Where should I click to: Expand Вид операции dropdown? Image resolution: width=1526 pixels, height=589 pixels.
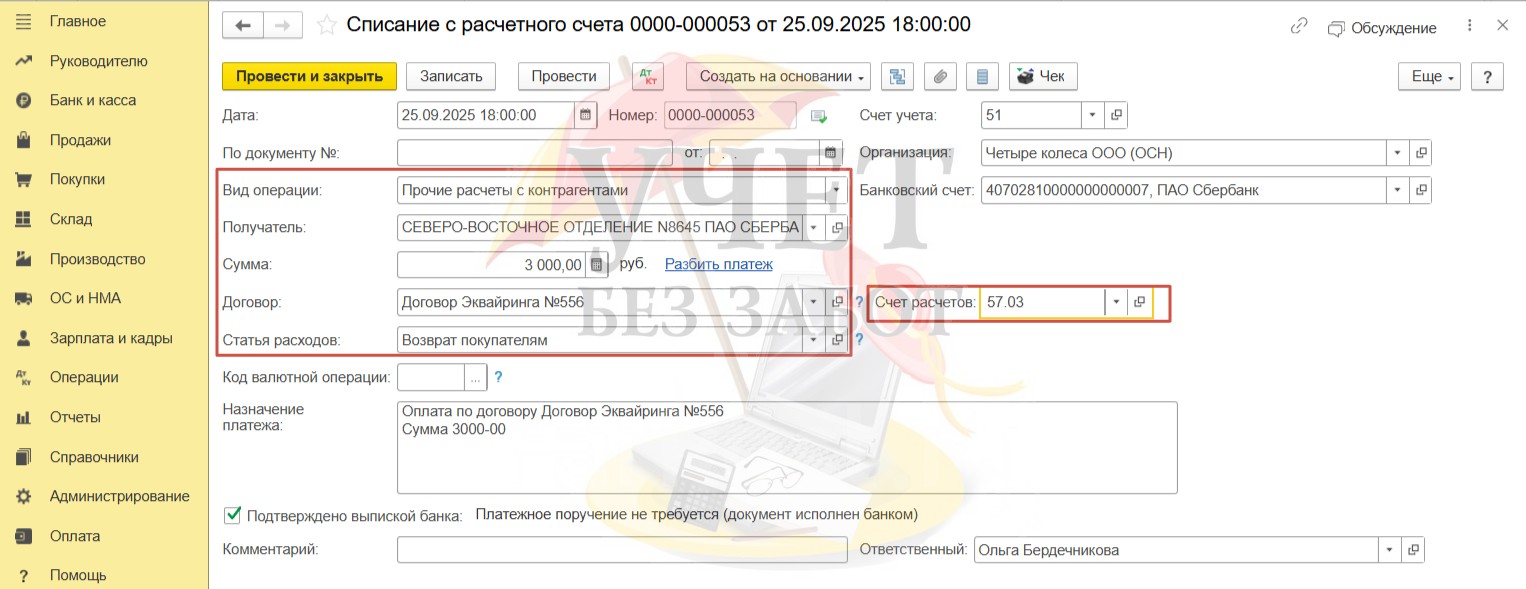pyautogui.click(x=835, y=190)
